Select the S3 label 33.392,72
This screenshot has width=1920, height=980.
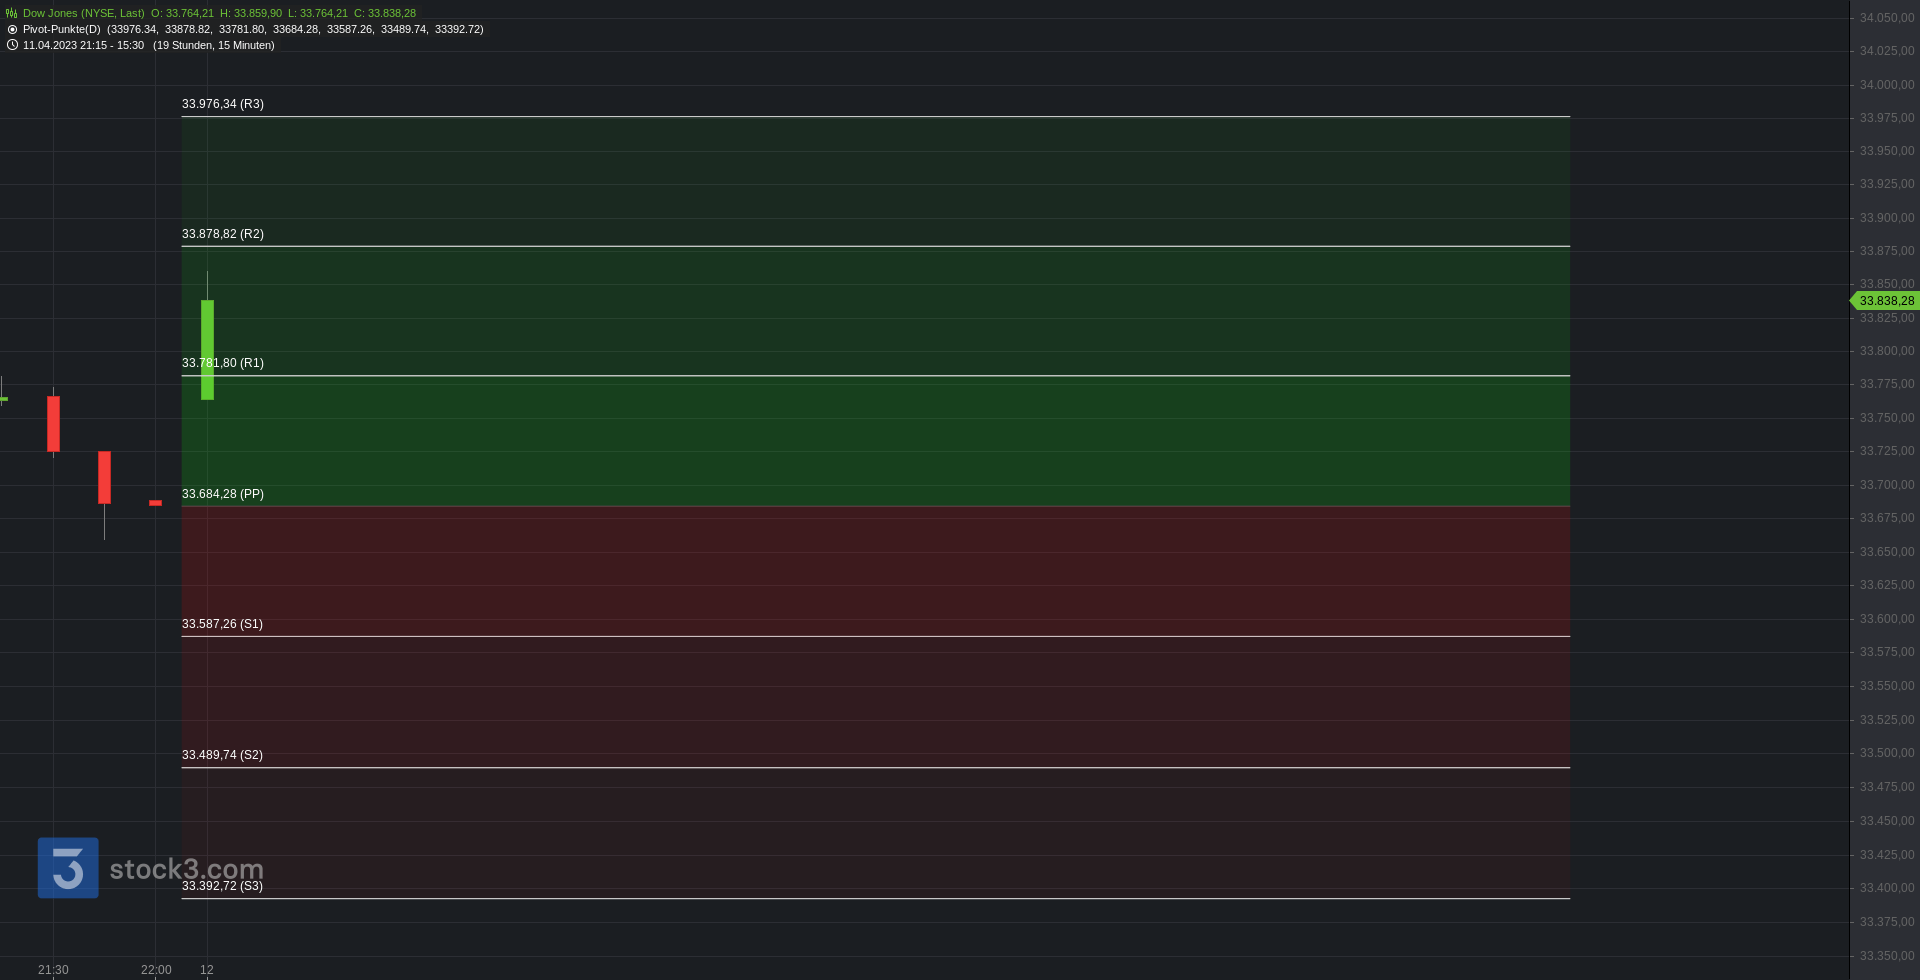pos(222,886)
